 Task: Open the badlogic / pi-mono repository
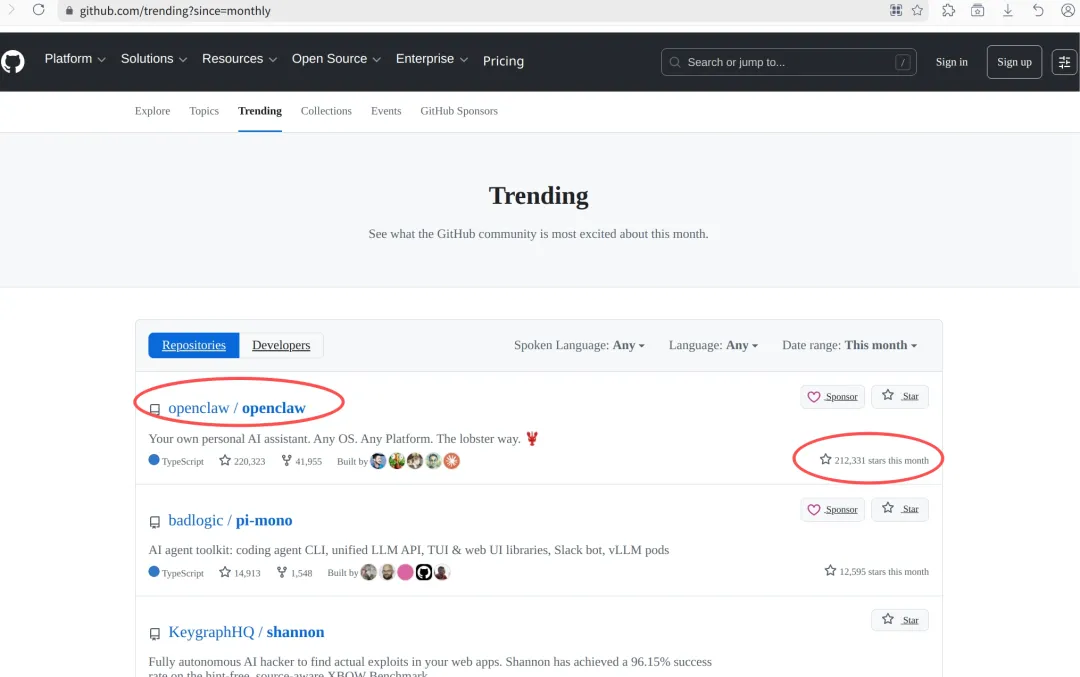click(x=230, y=521)
